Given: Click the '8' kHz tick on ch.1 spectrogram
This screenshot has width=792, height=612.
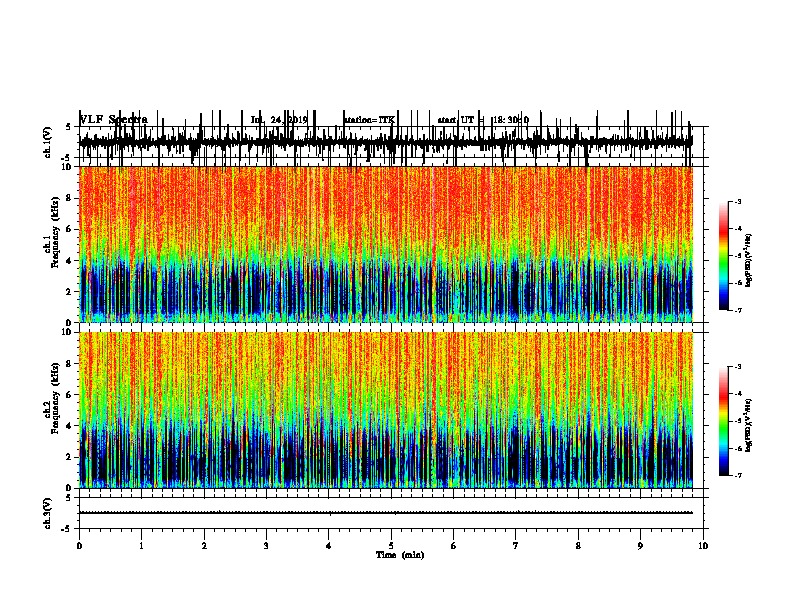Looking at the screenshot, I should pos(70,198).
